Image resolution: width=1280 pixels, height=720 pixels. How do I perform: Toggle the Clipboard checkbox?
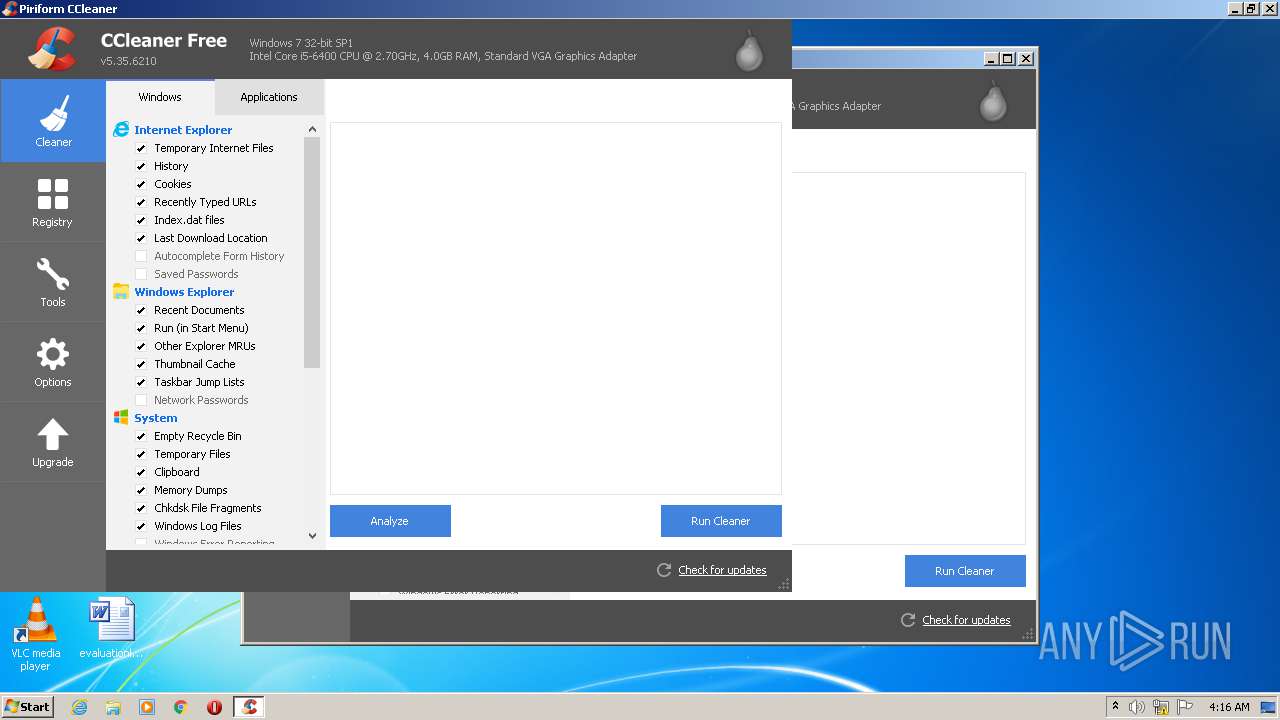141,472
